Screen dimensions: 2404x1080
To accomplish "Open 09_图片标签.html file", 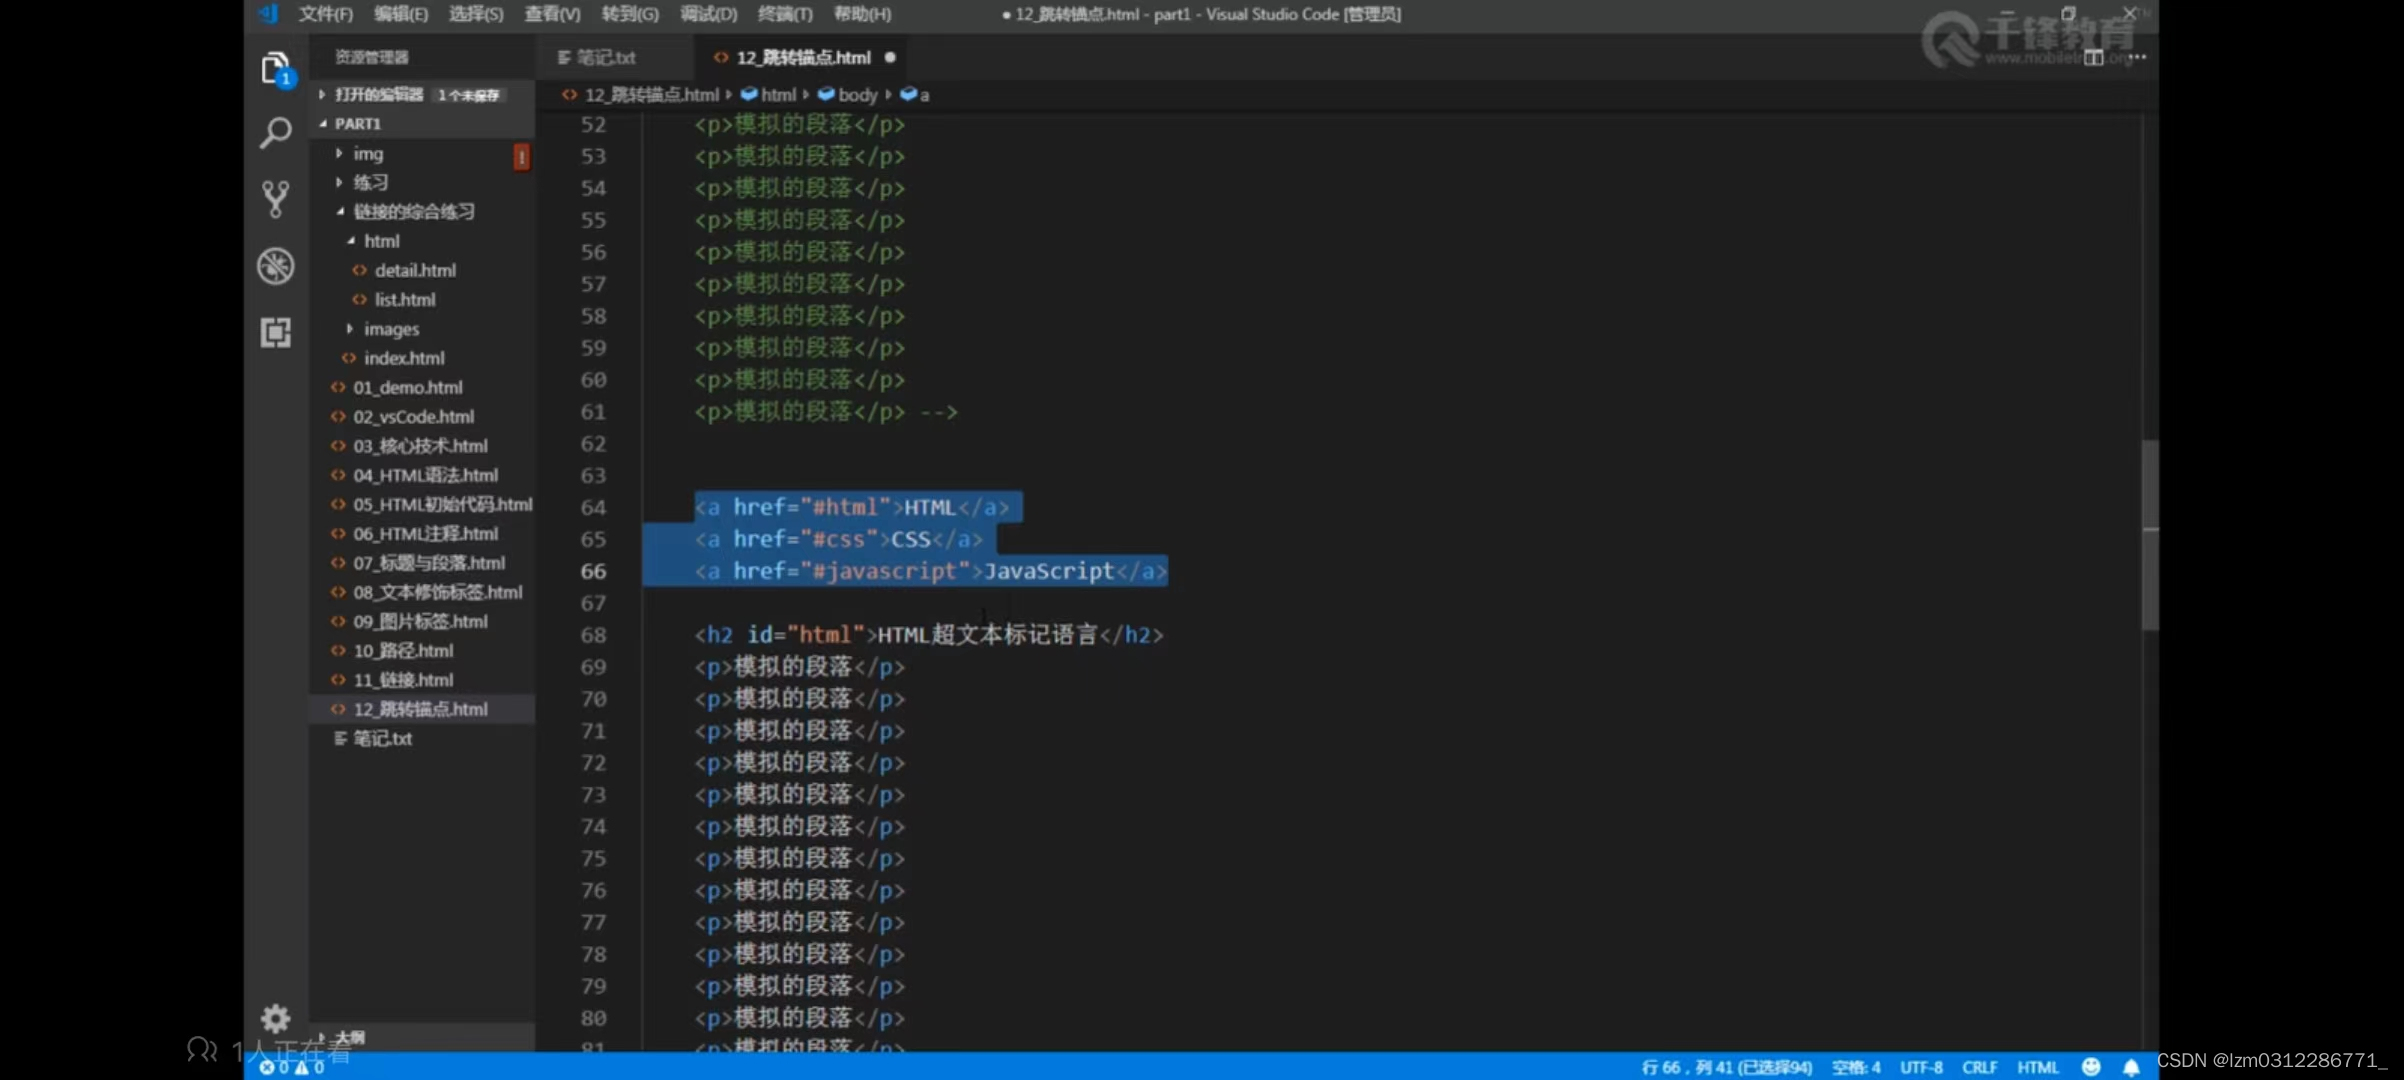I will (x=420, y=622).
